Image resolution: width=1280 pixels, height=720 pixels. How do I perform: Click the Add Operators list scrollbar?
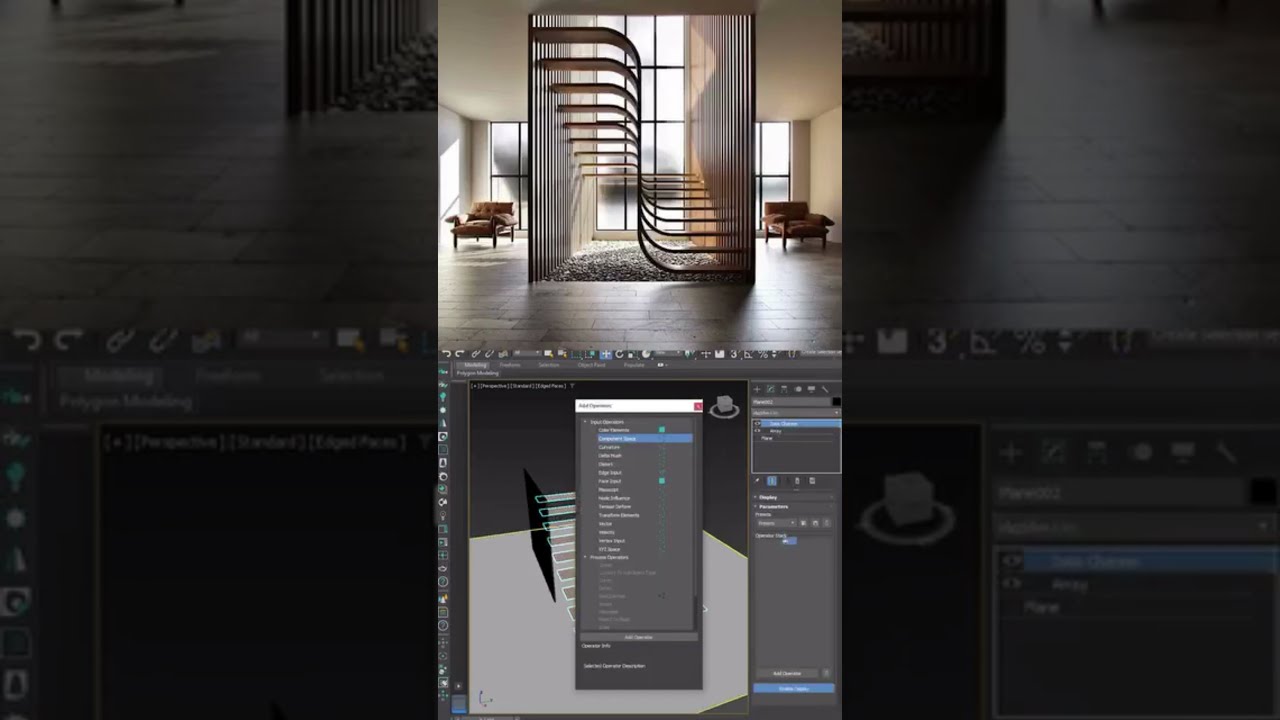point(696,508)
